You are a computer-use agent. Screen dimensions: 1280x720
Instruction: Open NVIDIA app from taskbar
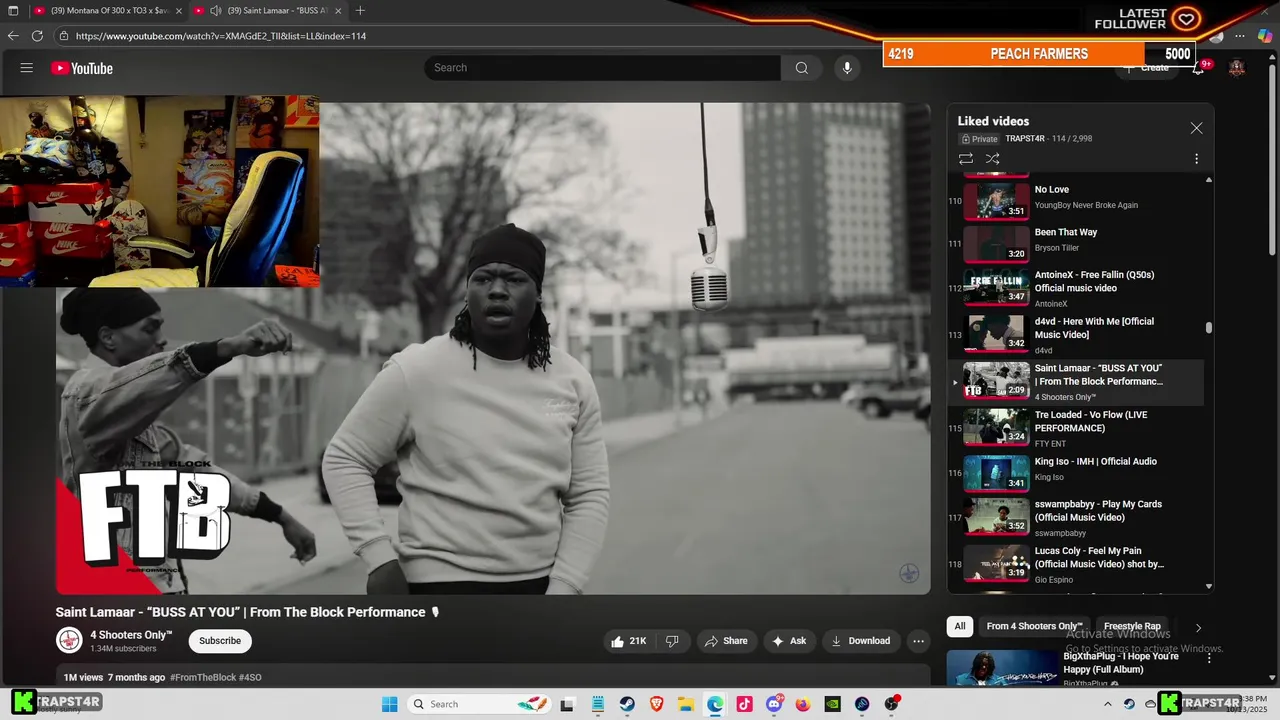tap(832, 704)
